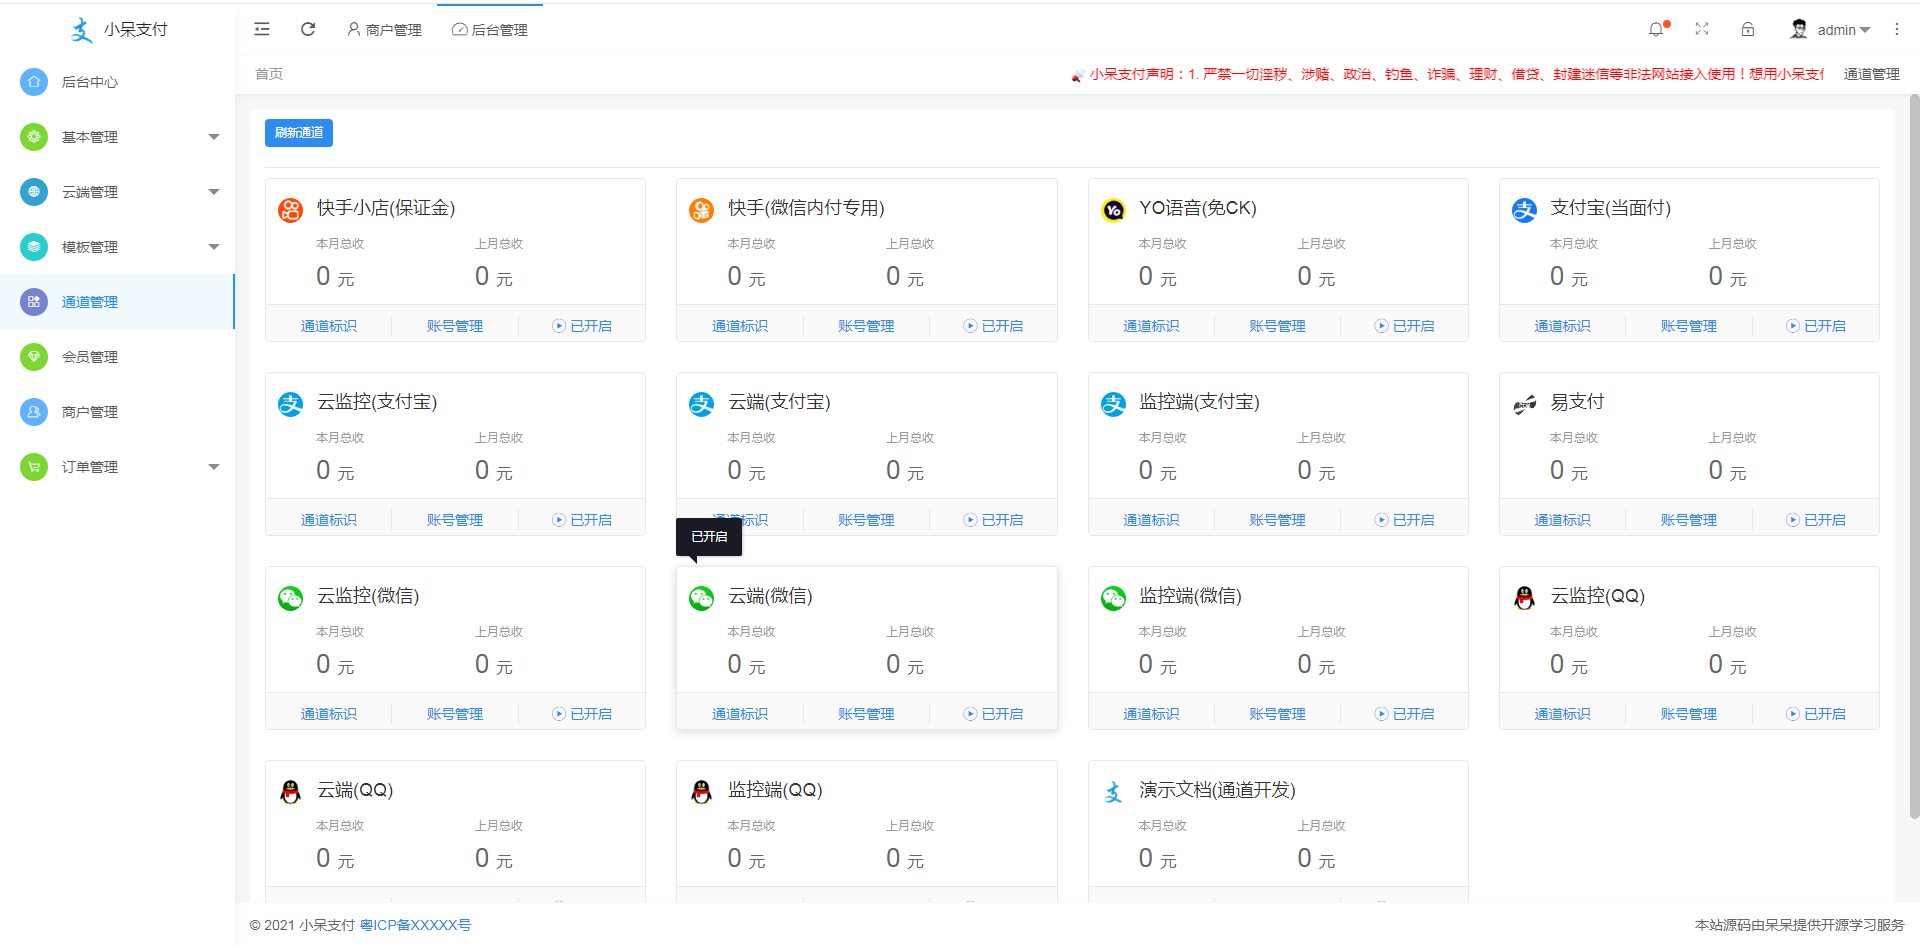This screenshot has height=945, width=1920.
Task: Open the vertical three-dot more menu
Action: [x=1897, y=29]
